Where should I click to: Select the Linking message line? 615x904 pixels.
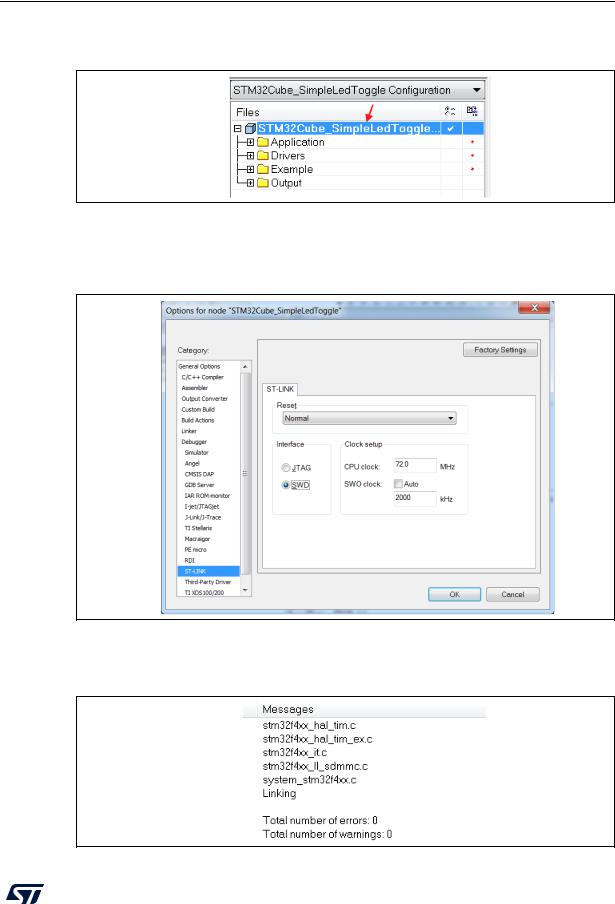pos(279,793)
